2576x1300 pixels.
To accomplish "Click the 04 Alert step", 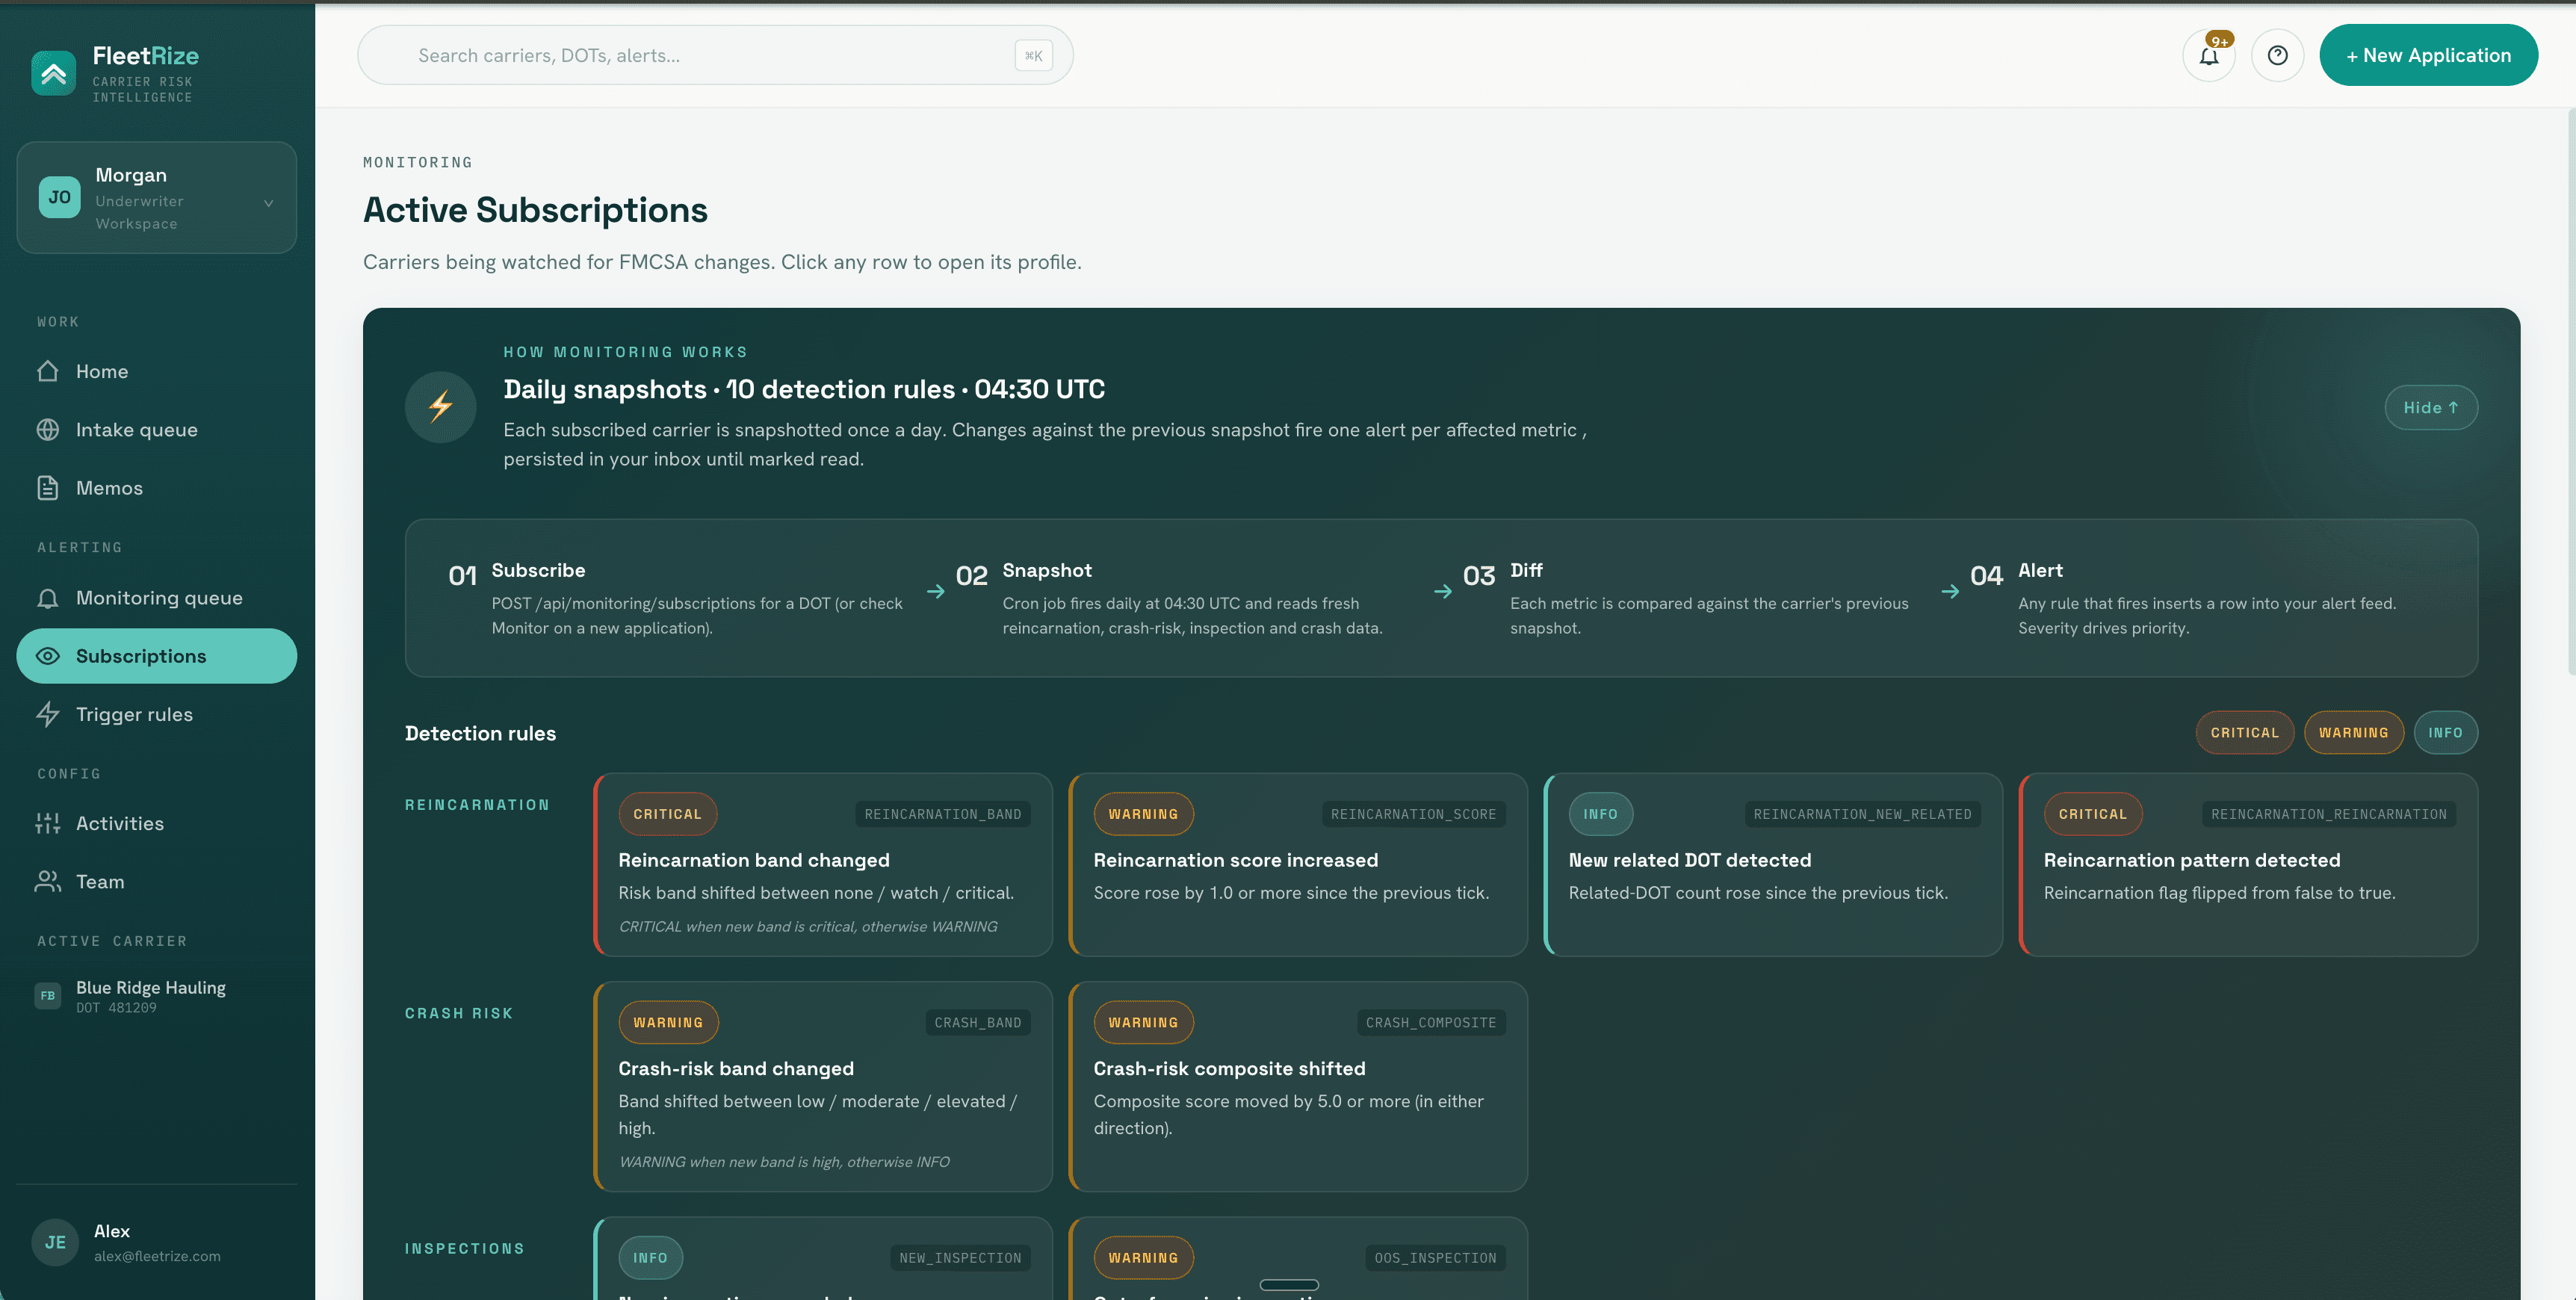I will (2184, 598).
